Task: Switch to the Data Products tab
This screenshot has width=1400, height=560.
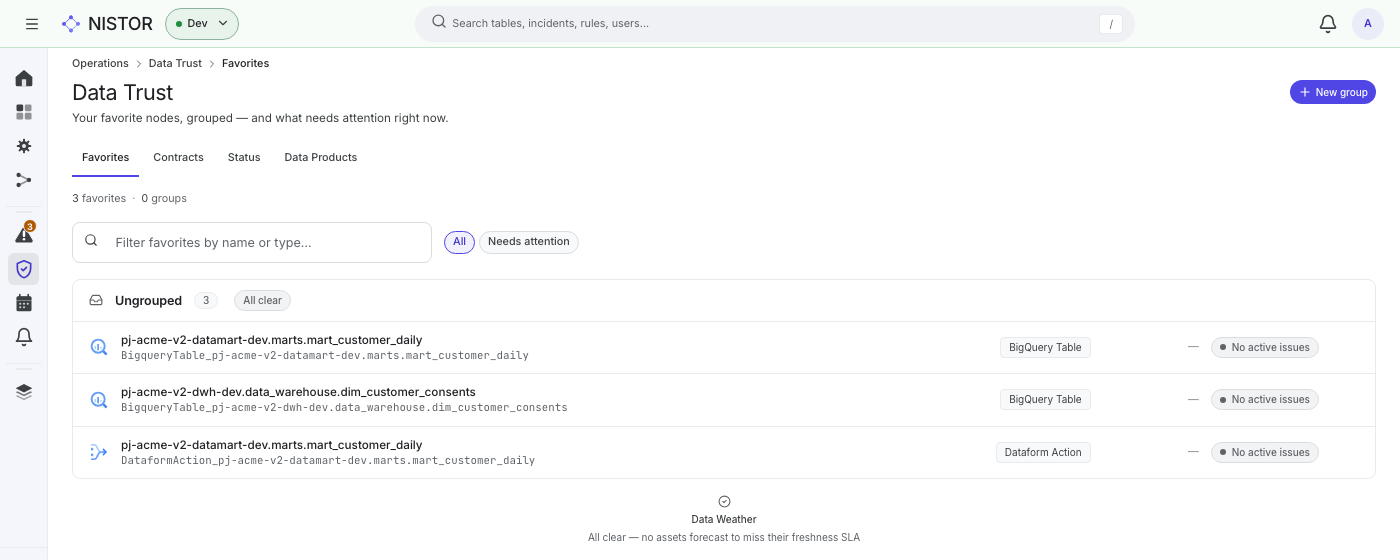Action: click(320, 157)
